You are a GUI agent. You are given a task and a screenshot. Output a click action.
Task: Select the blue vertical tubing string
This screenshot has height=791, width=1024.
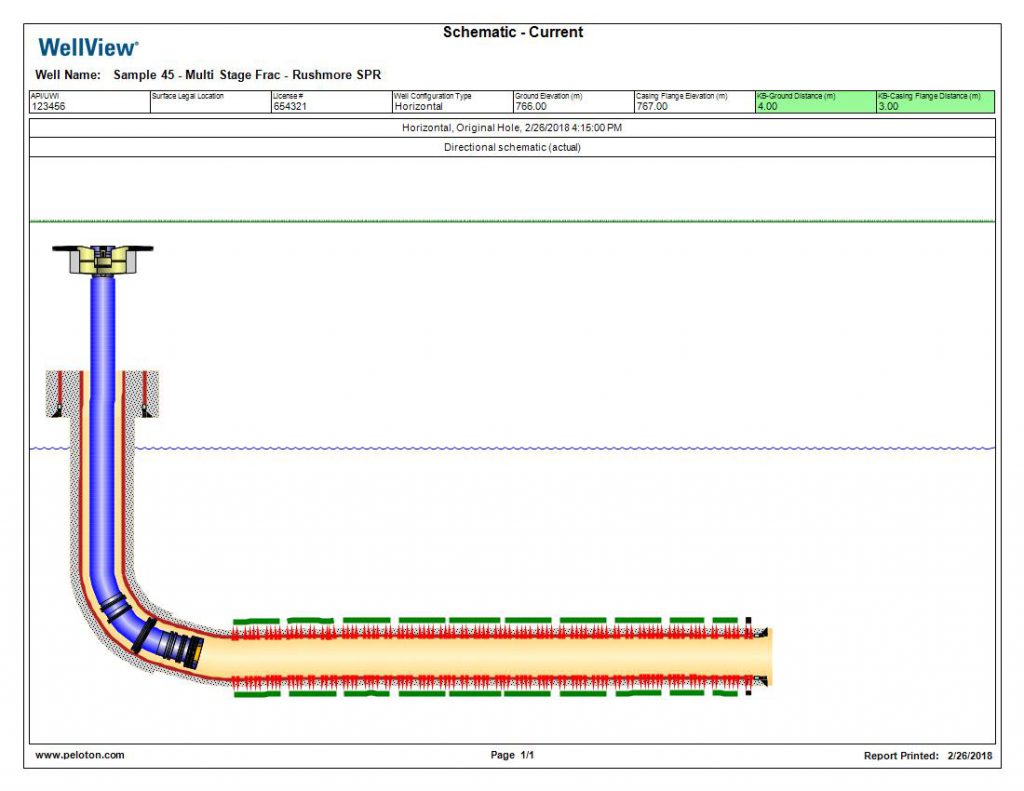[x=103, y=400]
